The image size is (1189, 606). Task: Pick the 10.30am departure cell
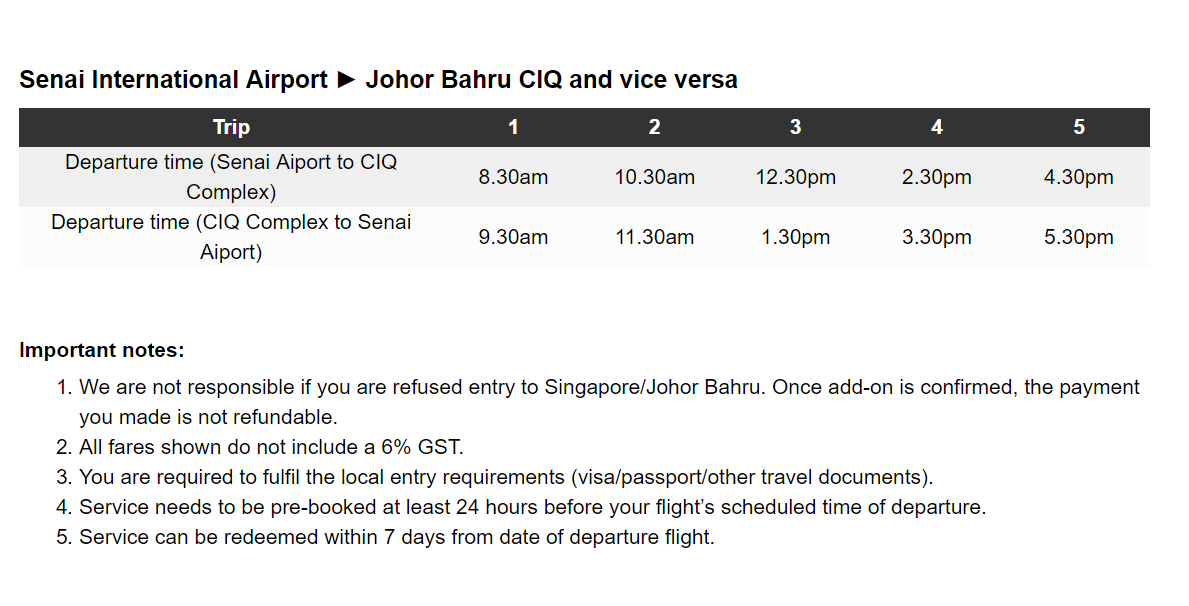pos(654,177)
